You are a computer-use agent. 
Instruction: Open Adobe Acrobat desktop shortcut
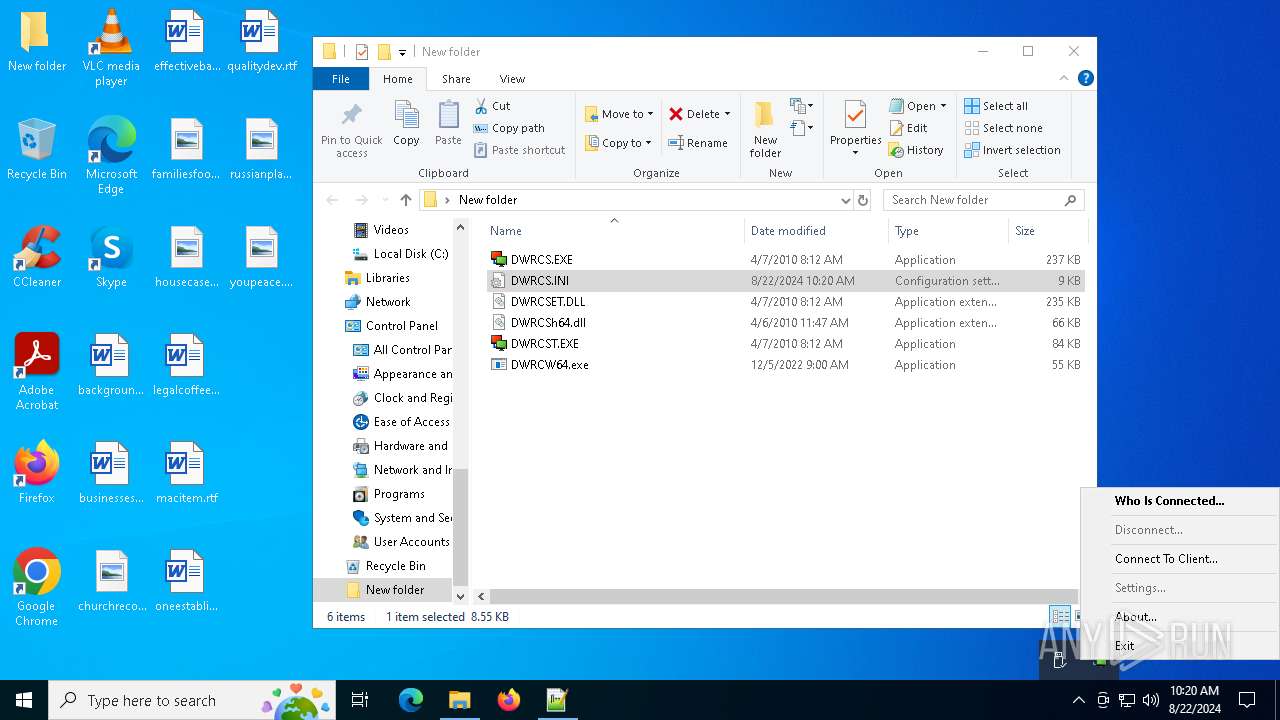click(37, 371)
